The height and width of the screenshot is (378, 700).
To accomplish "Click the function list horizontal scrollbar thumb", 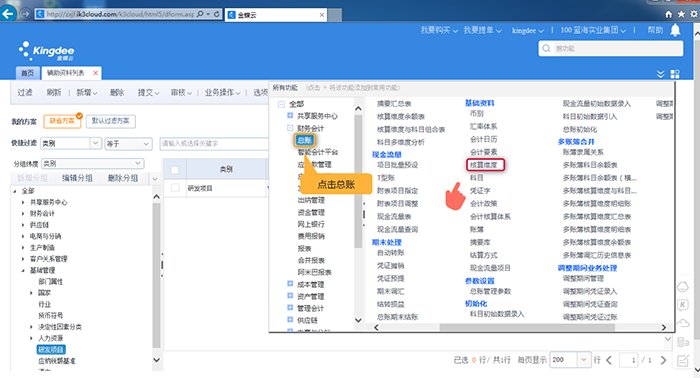I will [527, 328].
